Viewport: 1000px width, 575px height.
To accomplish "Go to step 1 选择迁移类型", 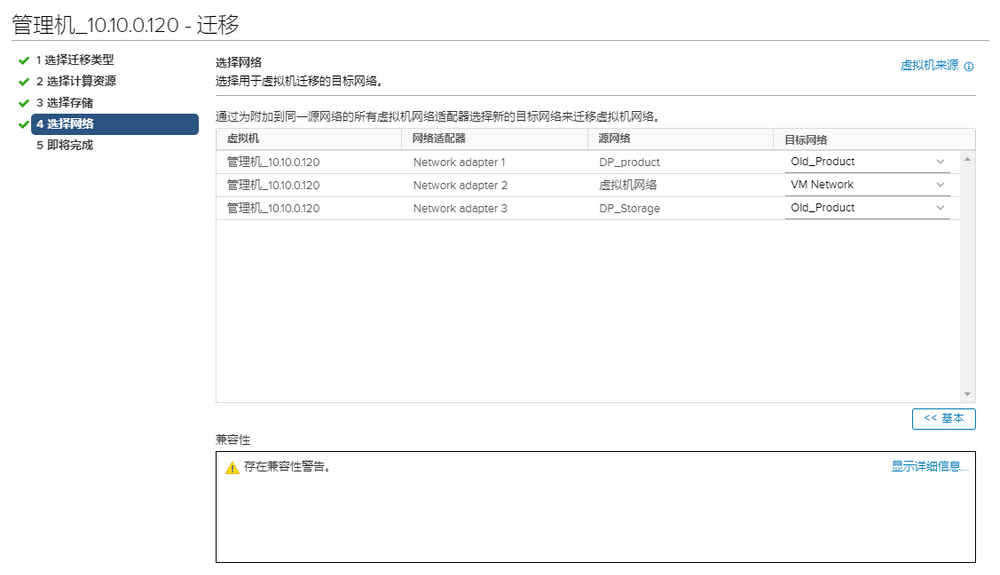I will click(x=79, y=60).
